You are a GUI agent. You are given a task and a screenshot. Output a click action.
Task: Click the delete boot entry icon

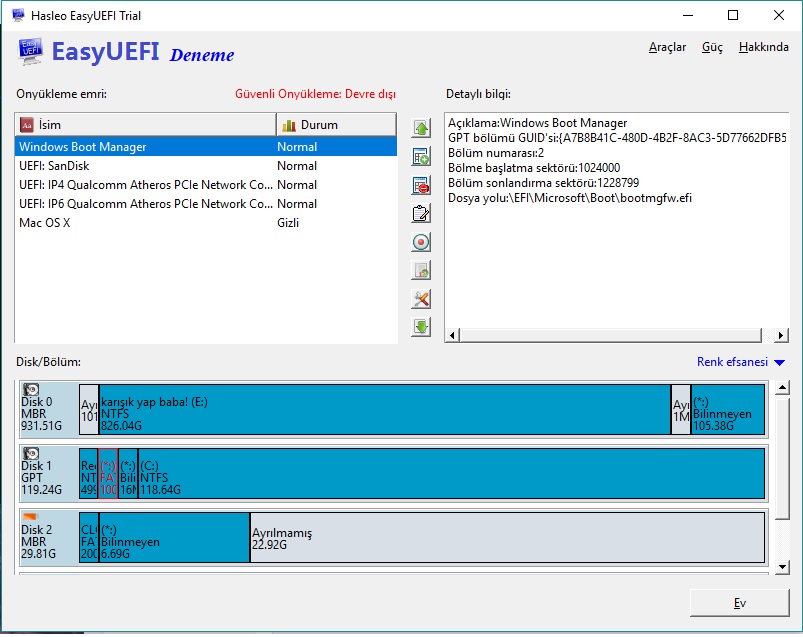click(421, 186)
